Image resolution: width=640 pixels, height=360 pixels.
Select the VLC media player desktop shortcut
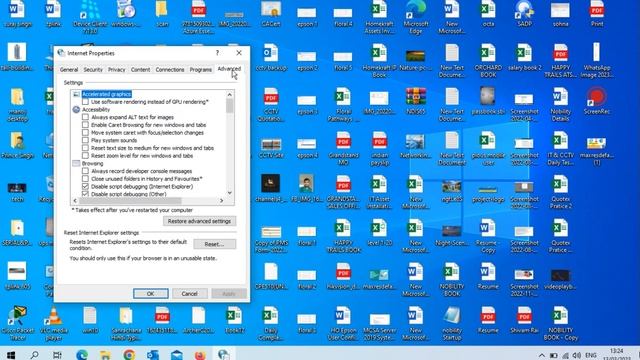point(53,324)
